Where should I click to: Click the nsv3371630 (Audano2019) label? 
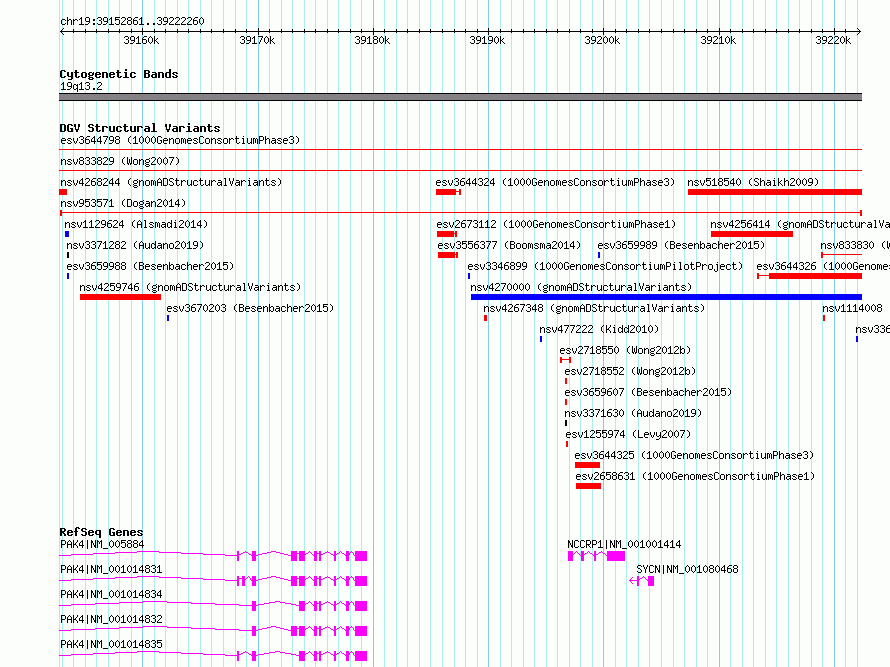(633, 413)
